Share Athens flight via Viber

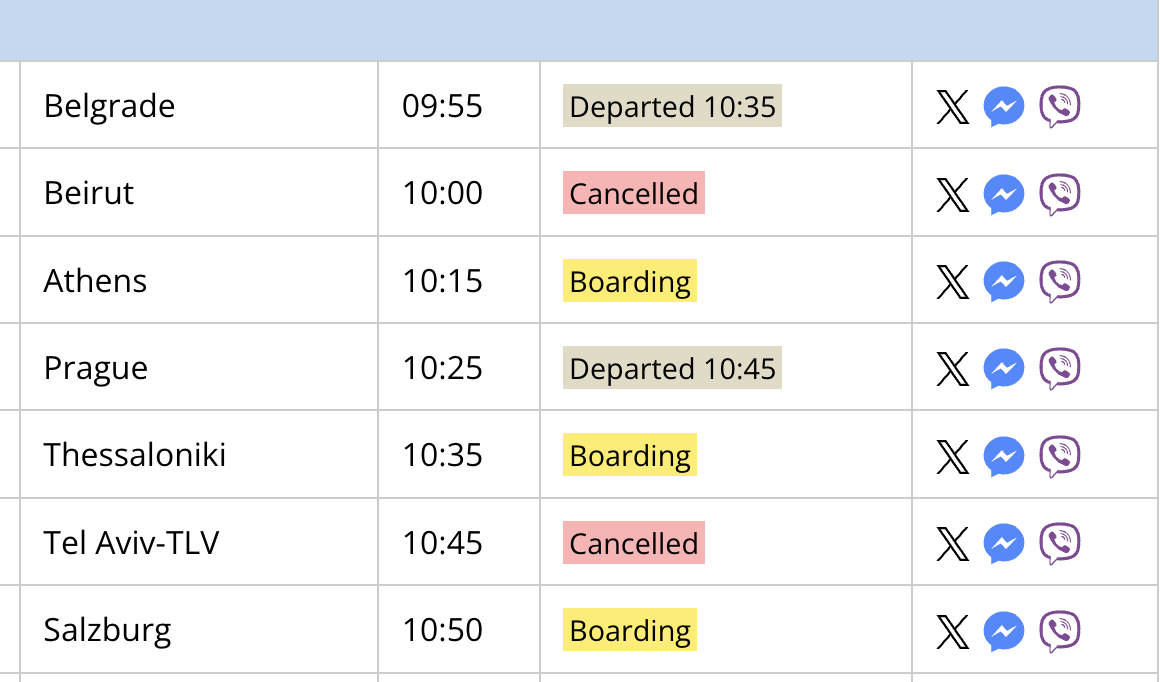point(1060,281)
